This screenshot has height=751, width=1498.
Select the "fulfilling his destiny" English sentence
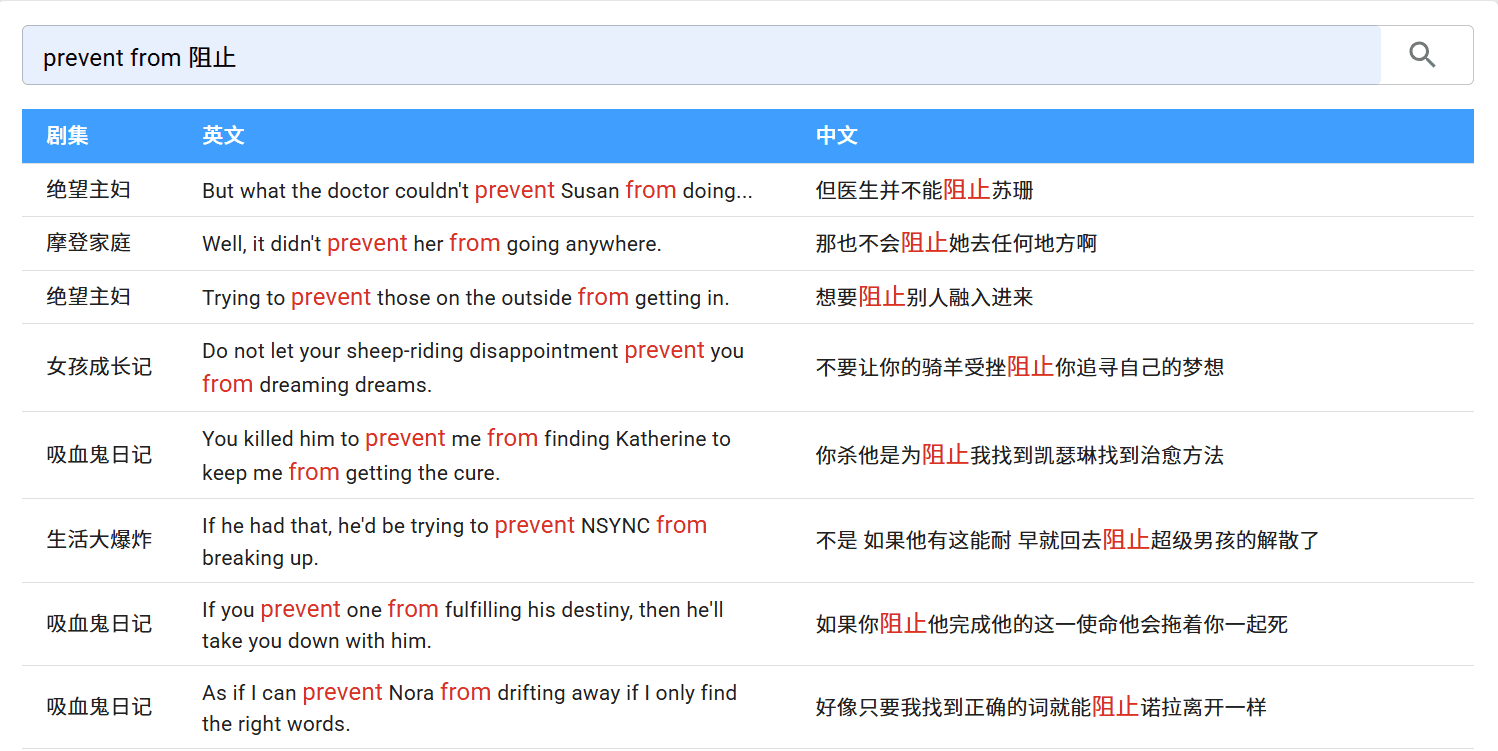tap(462, 624)
